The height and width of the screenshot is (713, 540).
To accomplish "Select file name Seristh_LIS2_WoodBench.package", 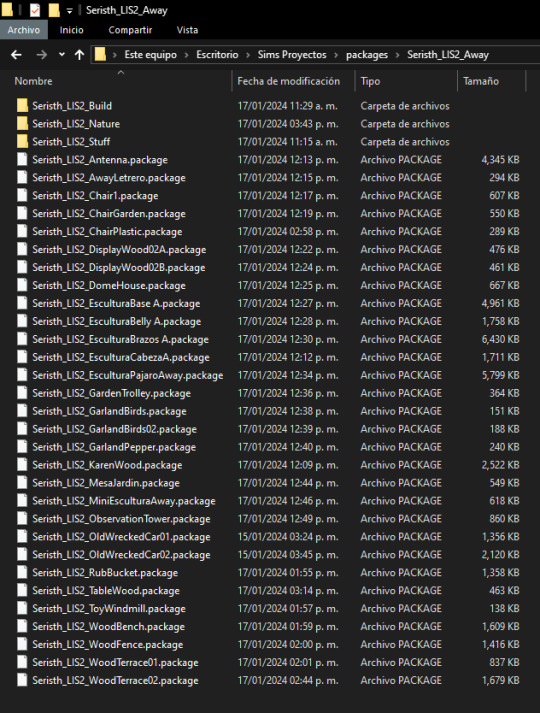I will (109, 627).
